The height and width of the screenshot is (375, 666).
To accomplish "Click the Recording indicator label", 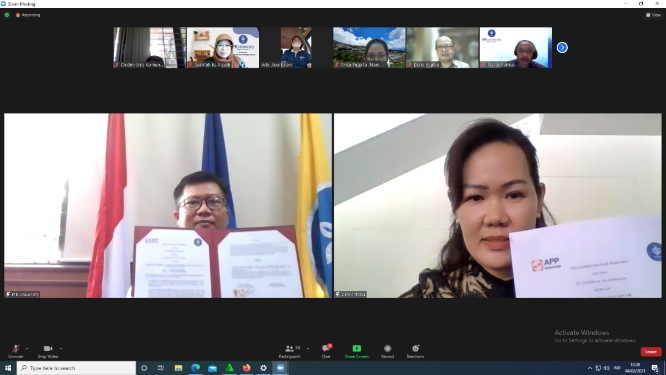I will (x=28, y=15).
